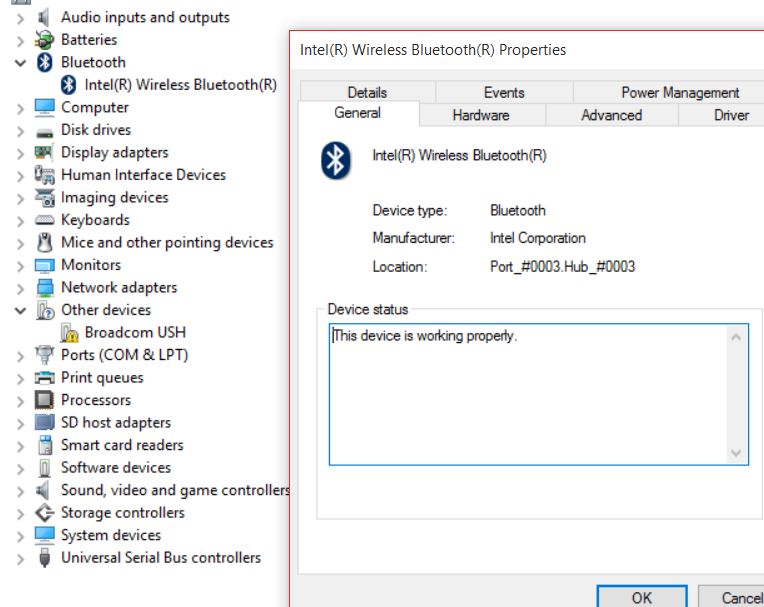The height and width of the screenshot is (607, 764).
Task: Click the Mice and other pointing devices icon
Action: coord(44,242)
